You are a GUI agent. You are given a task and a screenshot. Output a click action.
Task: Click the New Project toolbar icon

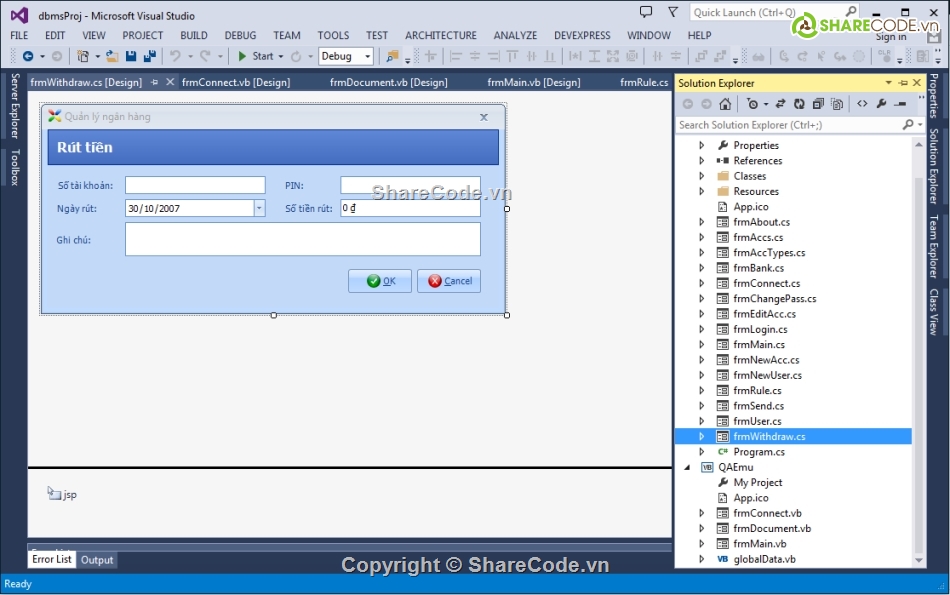pos(82,56)
